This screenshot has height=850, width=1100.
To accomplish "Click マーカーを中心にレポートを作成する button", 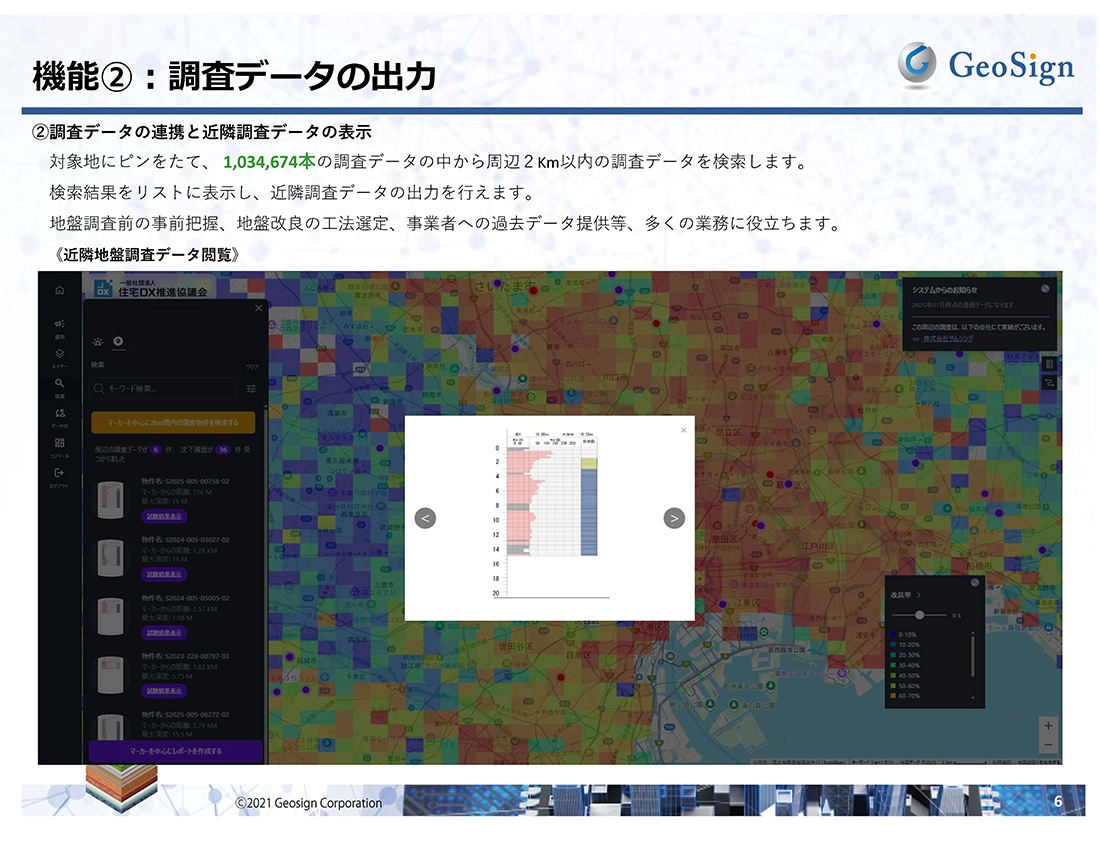I will [x=175, y=750].
